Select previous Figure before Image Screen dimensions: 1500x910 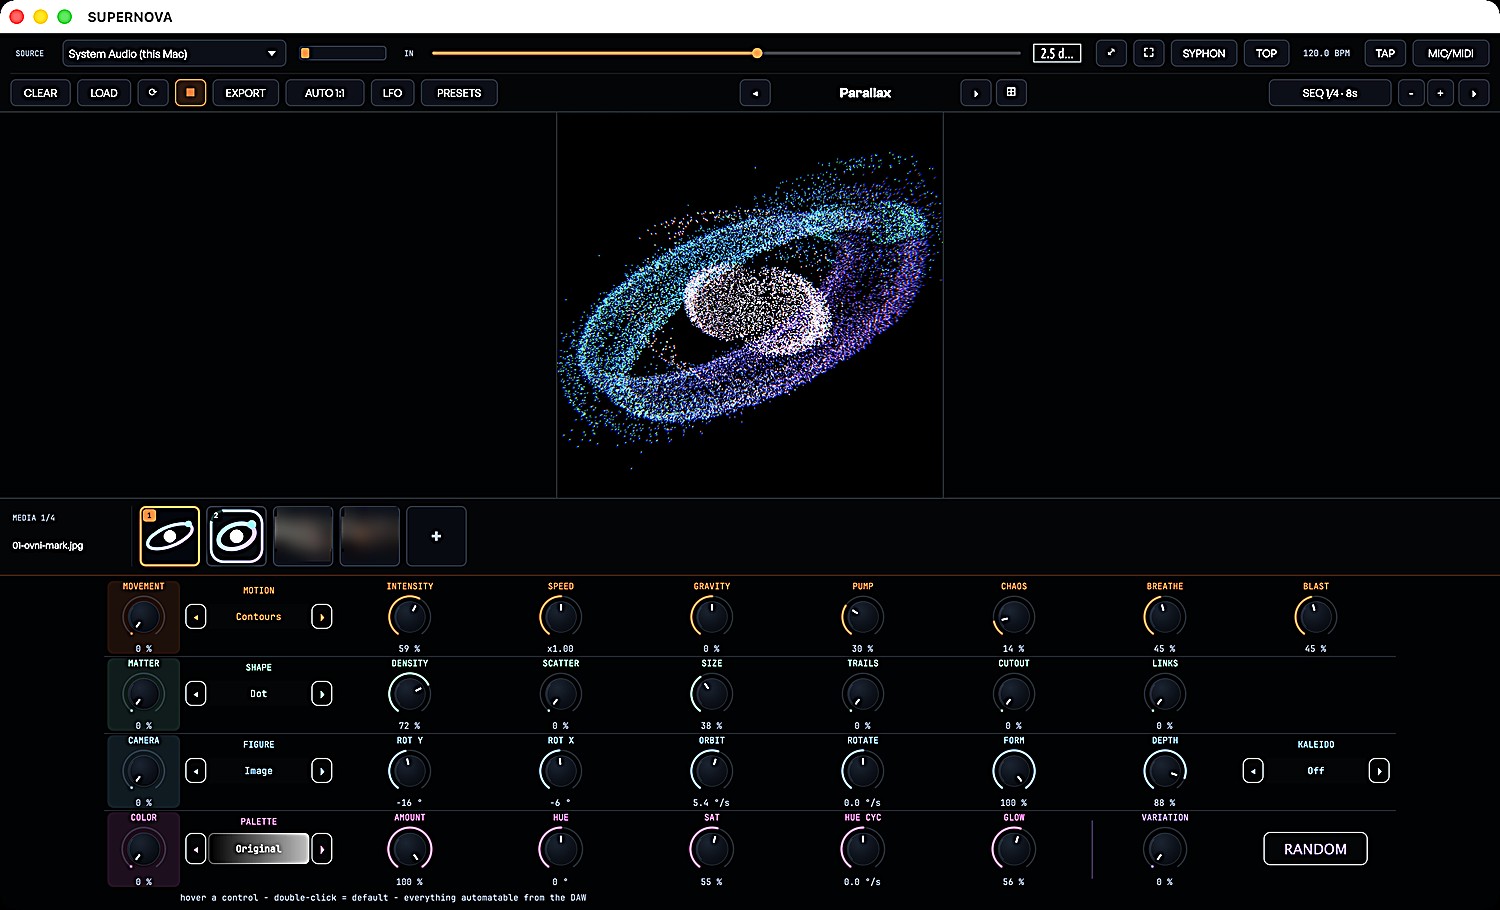point(196,771)
